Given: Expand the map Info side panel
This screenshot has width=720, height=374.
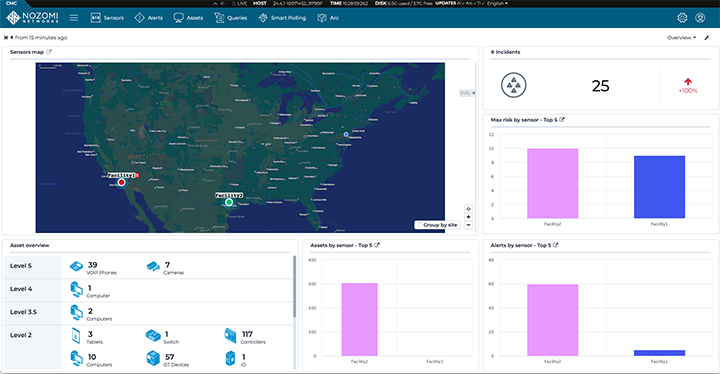Looking at the screenshot, I should 467,93.
